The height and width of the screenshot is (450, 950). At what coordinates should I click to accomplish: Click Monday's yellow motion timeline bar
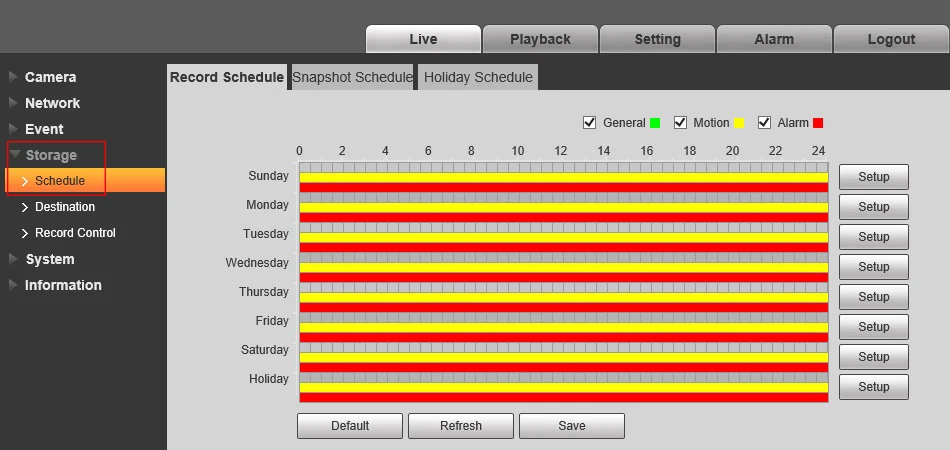point(563,207)
